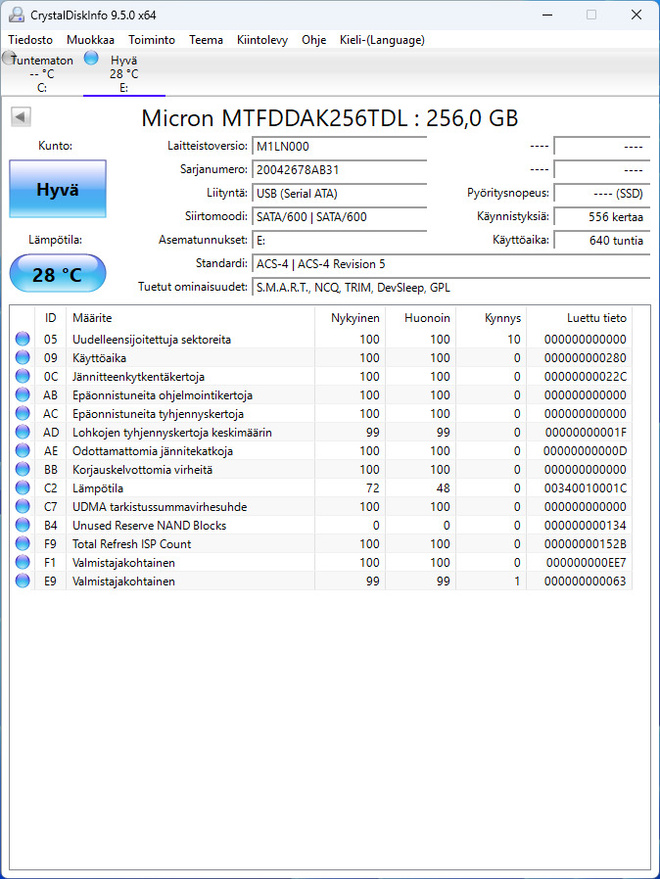Click the ID column header

point(50,318)
